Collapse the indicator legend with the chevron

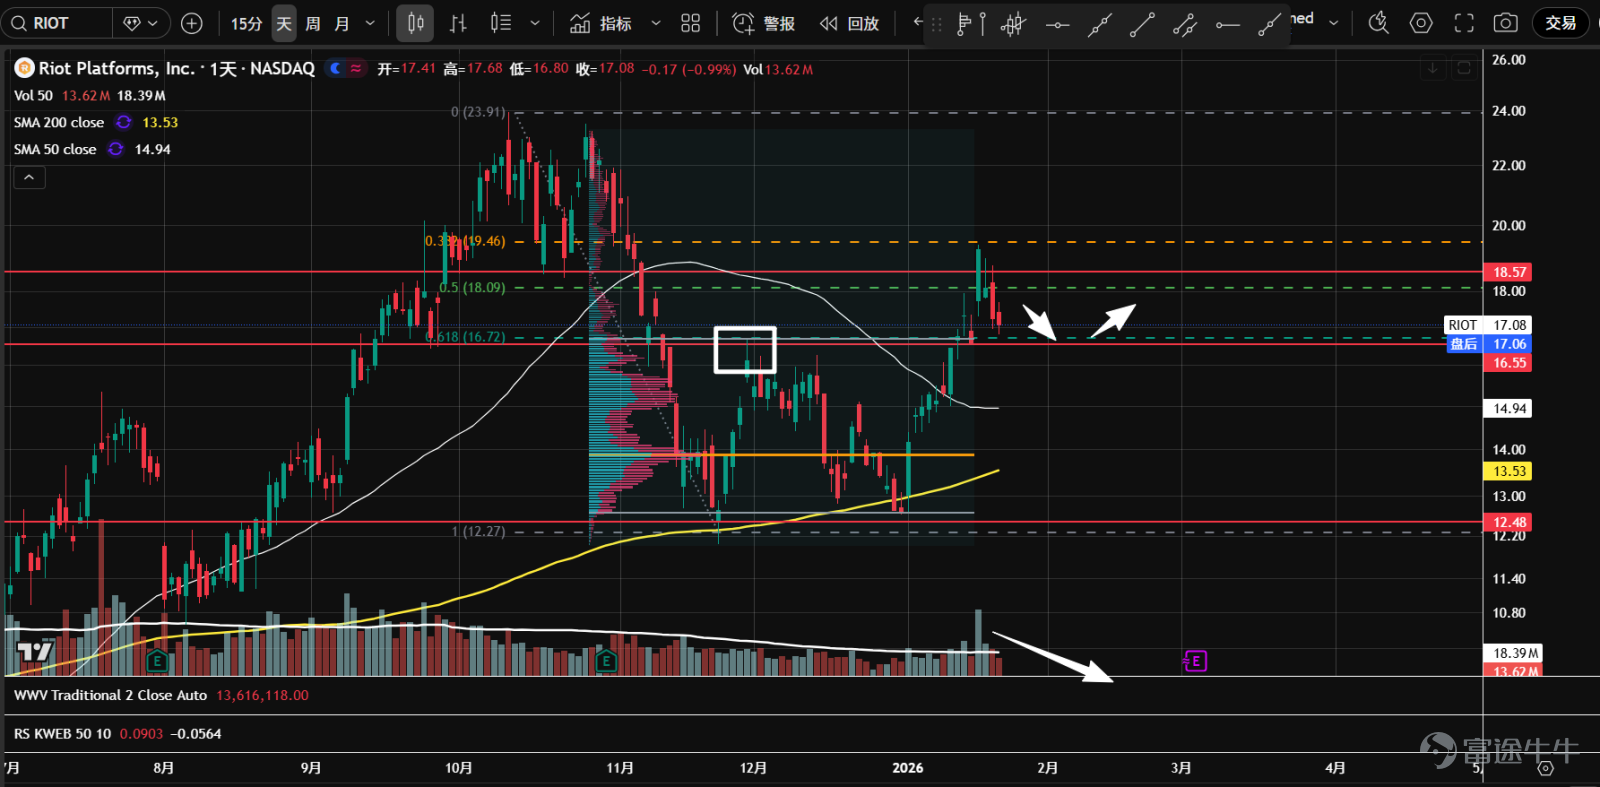point(29,177)
